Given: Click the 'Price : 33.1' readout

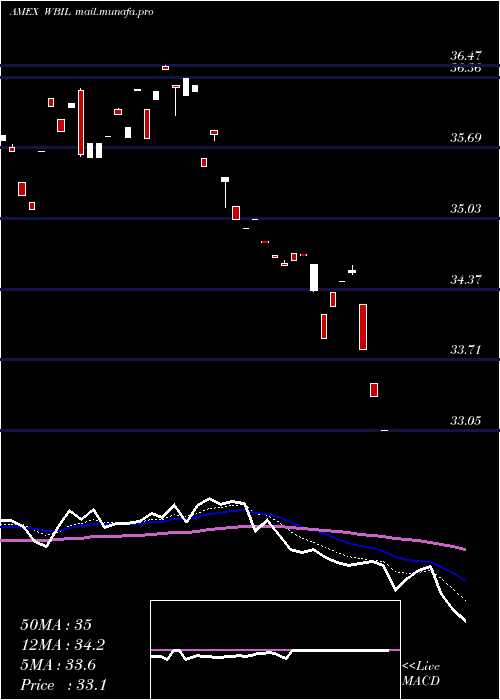Looking at the screenshot, I should click(x=63, y=685).
